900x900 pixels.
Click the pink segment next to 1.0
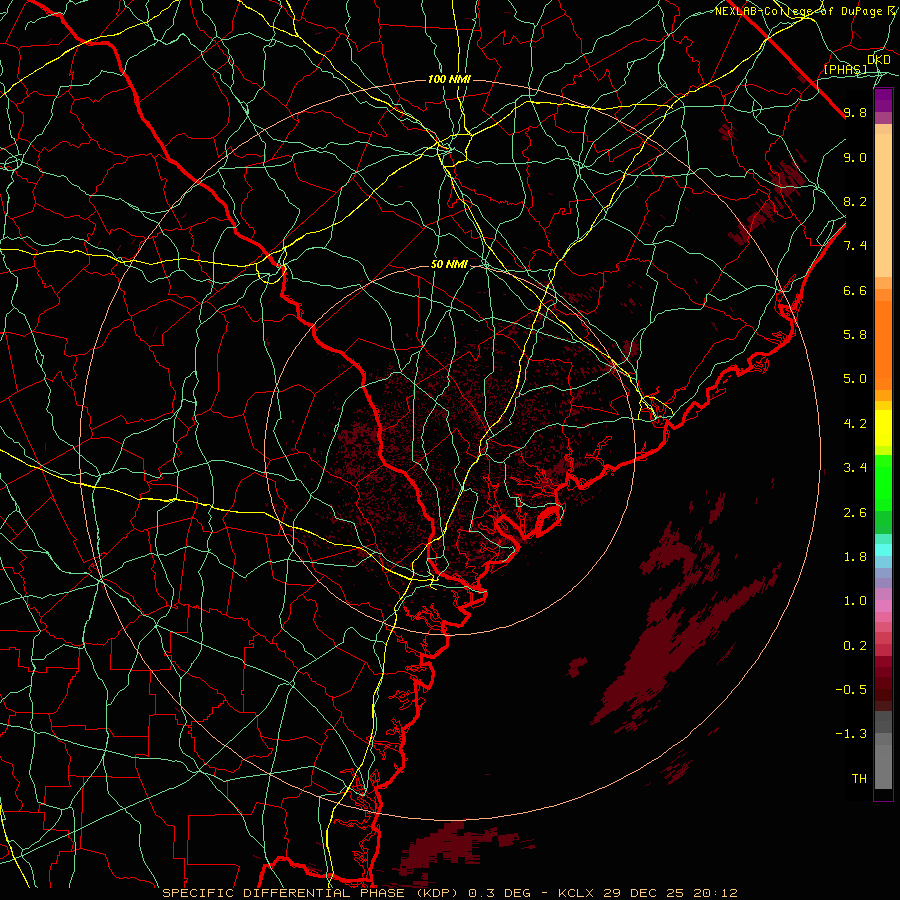tap(883, 604)
